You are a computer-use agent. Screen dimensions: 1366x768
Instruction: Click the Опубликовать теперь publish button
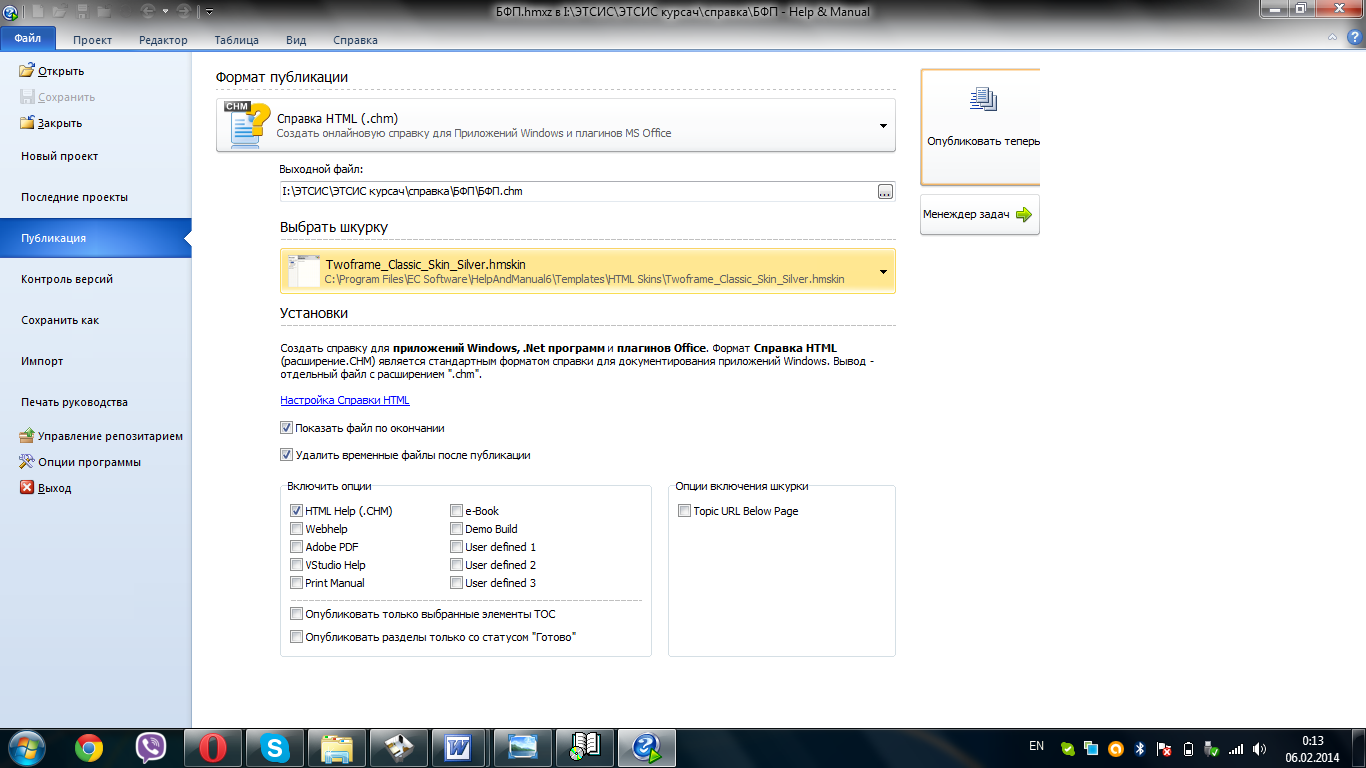coord(980,126)
